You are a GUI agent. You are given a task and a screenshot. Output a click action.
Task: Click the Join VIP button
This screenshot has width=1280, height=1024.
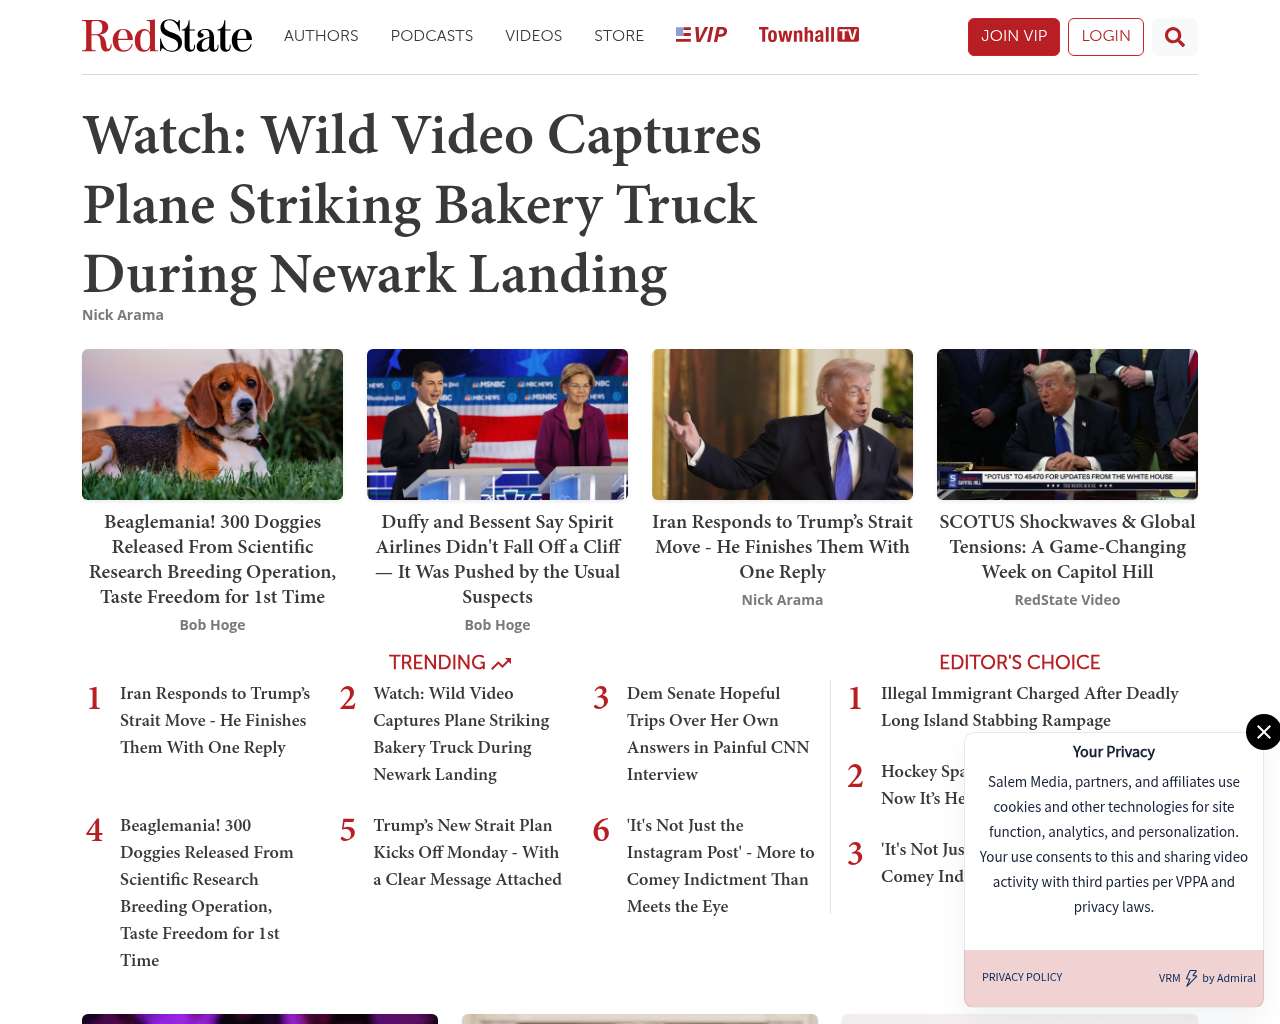[x=1014, y=37]
